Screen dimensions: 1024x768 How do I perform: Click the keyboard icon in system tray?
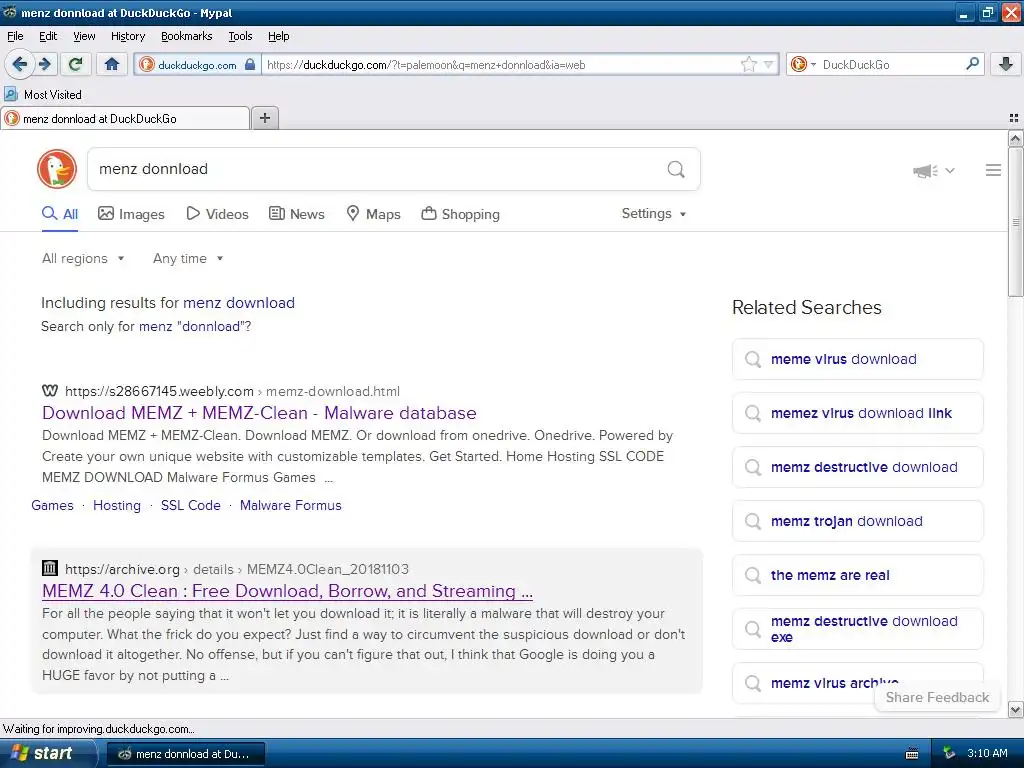coord(912,754)
